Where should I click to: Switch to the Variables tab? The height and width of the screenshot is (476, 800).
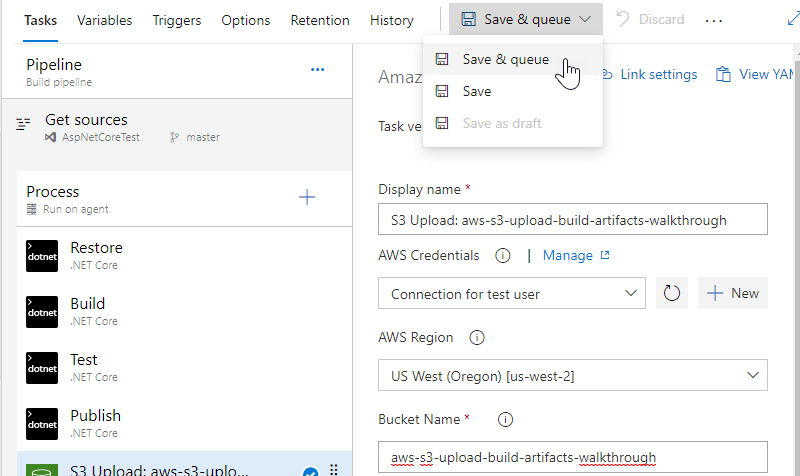tap(104, 20)
